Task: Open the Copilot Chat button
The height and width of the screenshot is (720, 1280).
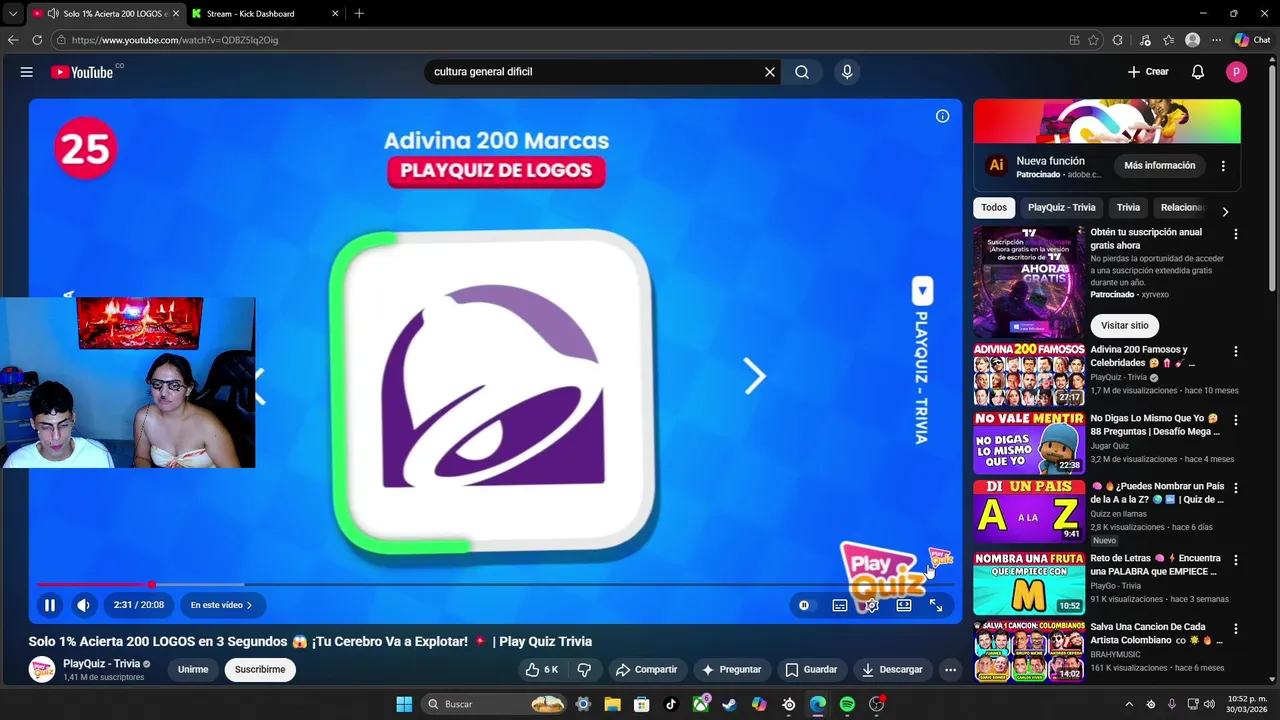Action: pos(1252,40)
